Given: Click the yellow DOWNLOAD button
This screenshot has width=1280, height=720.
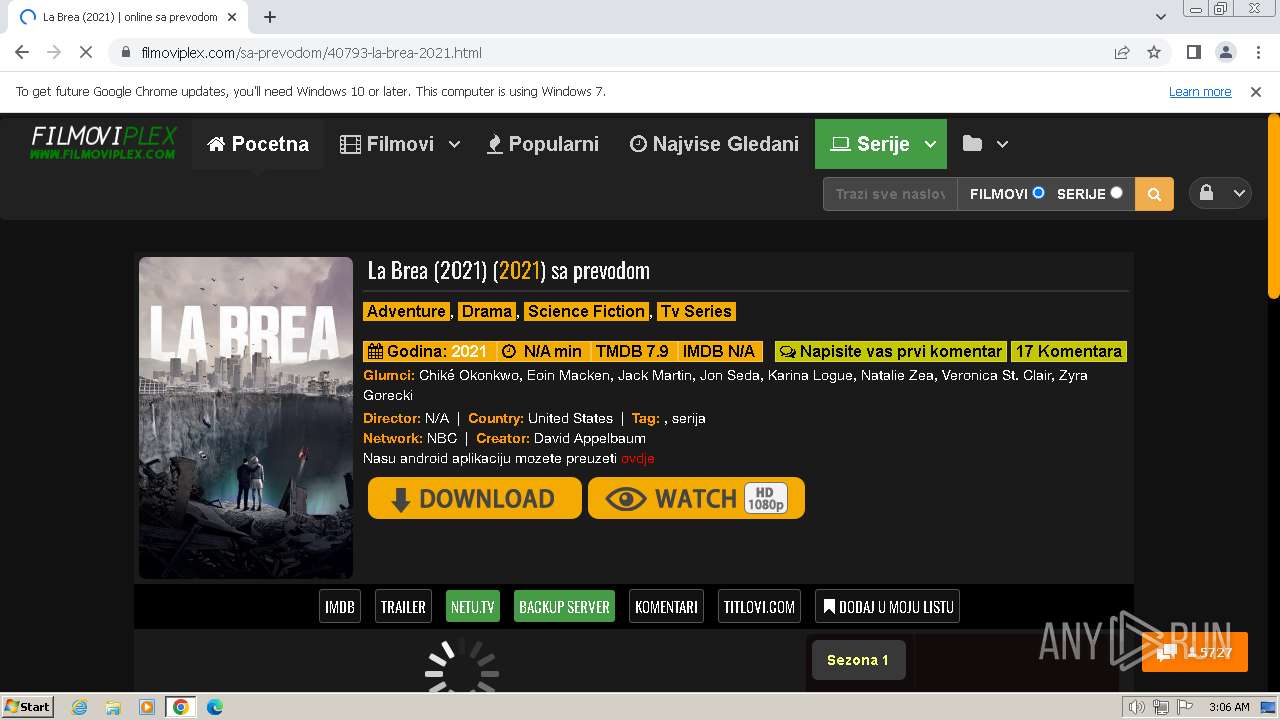Looking at the screenshot, I should pyautogui.click(x=475, y=498).
